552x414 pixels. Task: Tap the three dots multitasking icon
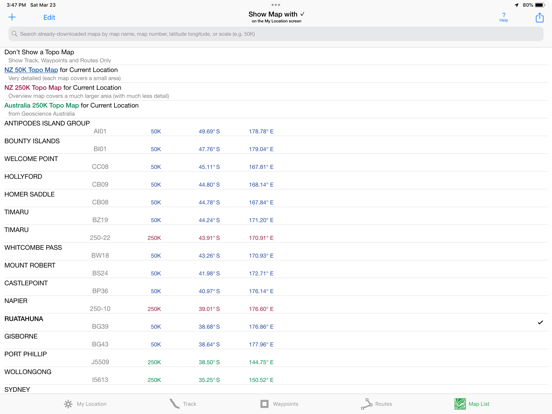pos(276,5)
